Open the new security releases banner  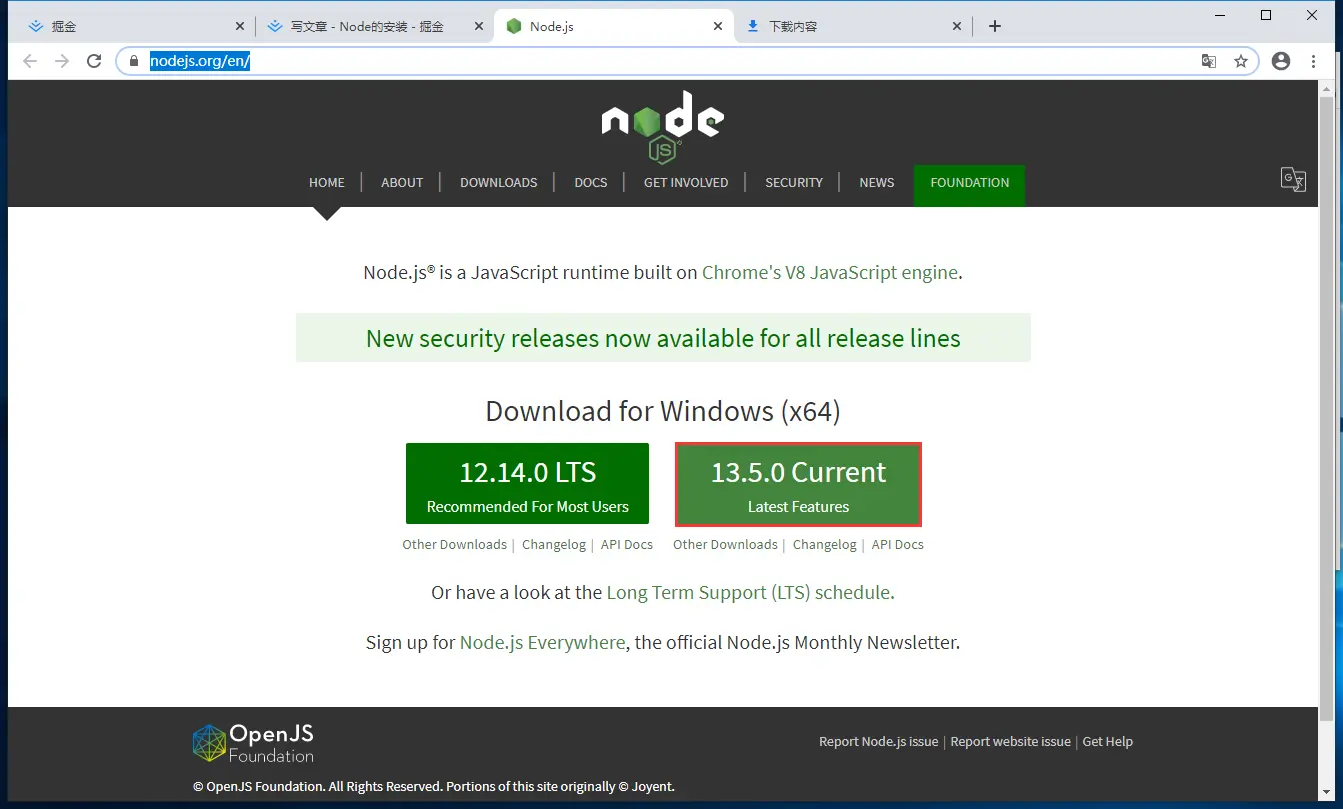point(663,338)
